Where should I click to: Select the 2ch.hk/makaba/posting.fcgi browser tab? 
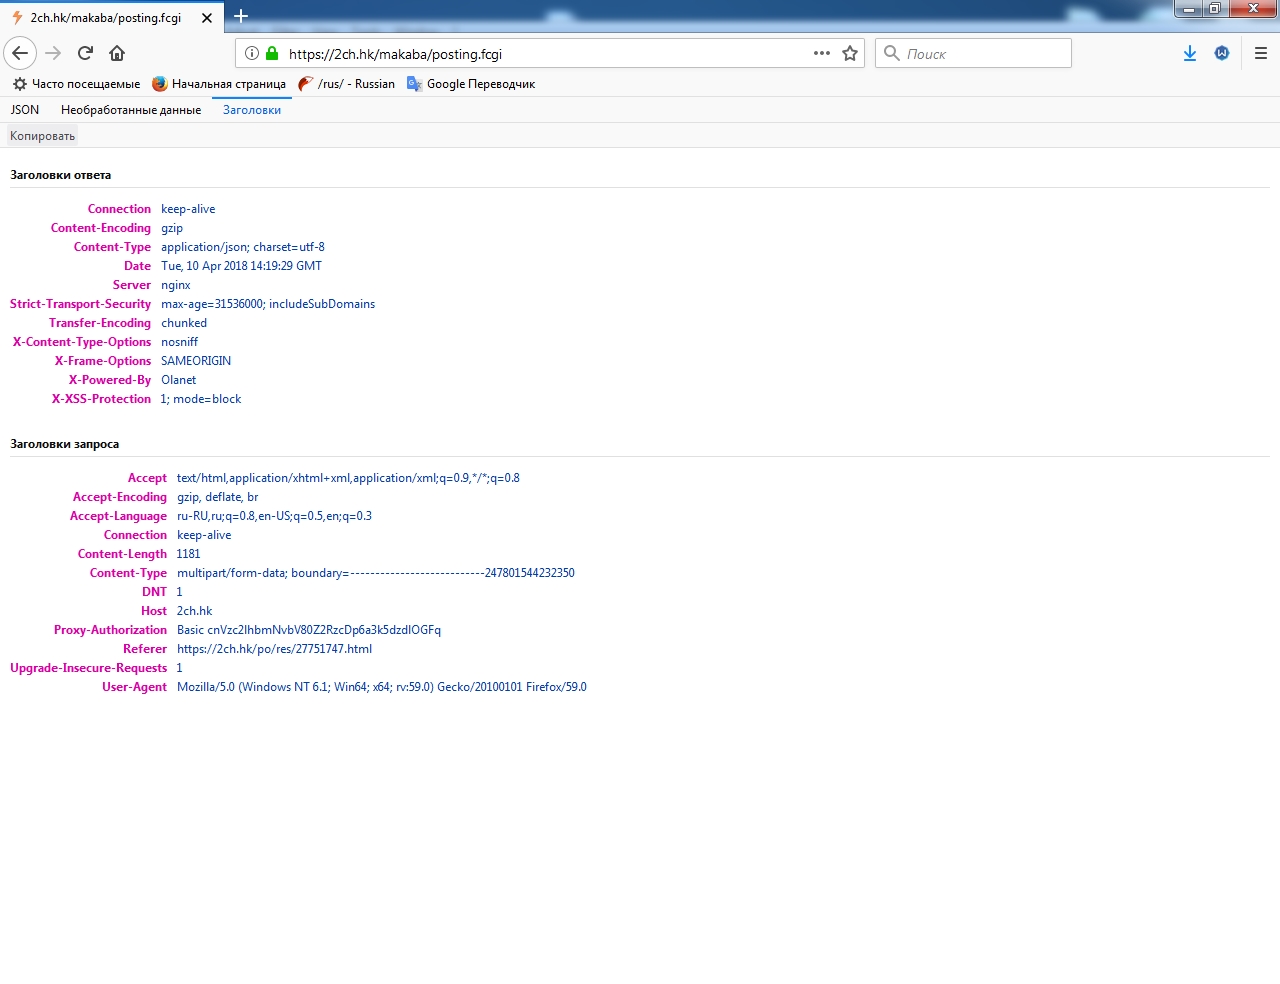(x=111, y=18)
